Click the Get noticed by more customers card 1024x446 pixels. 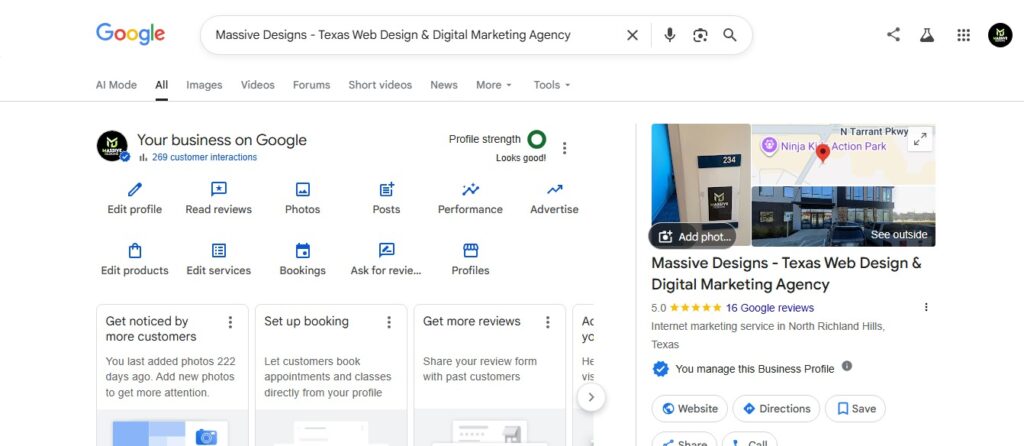pos(172,375)
